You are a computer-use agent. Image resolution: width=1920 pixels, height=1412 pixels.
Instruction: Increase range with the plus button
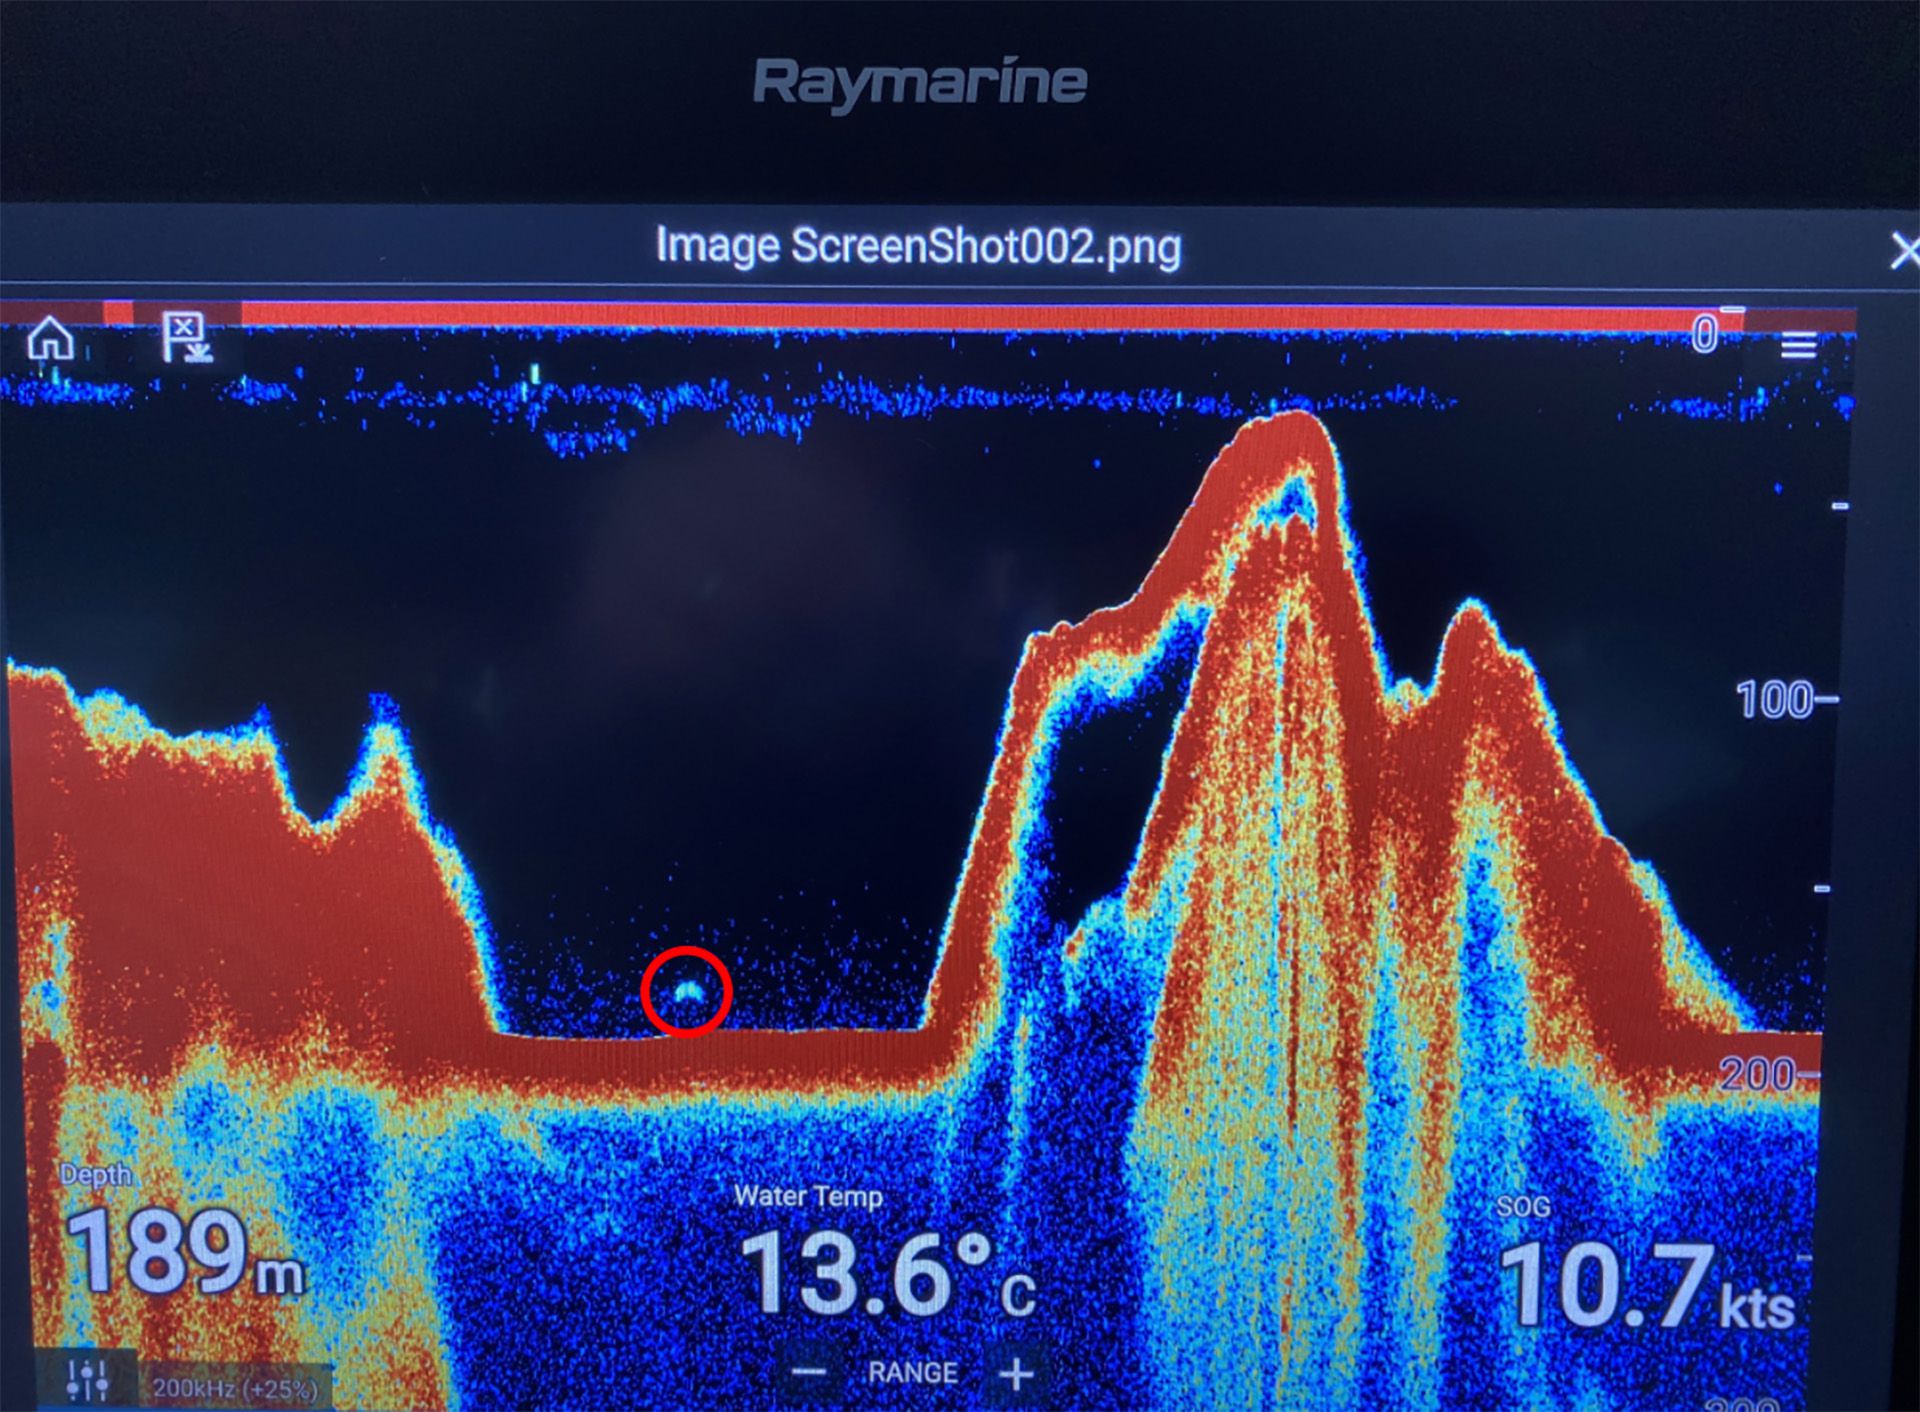point(1016,1374)
